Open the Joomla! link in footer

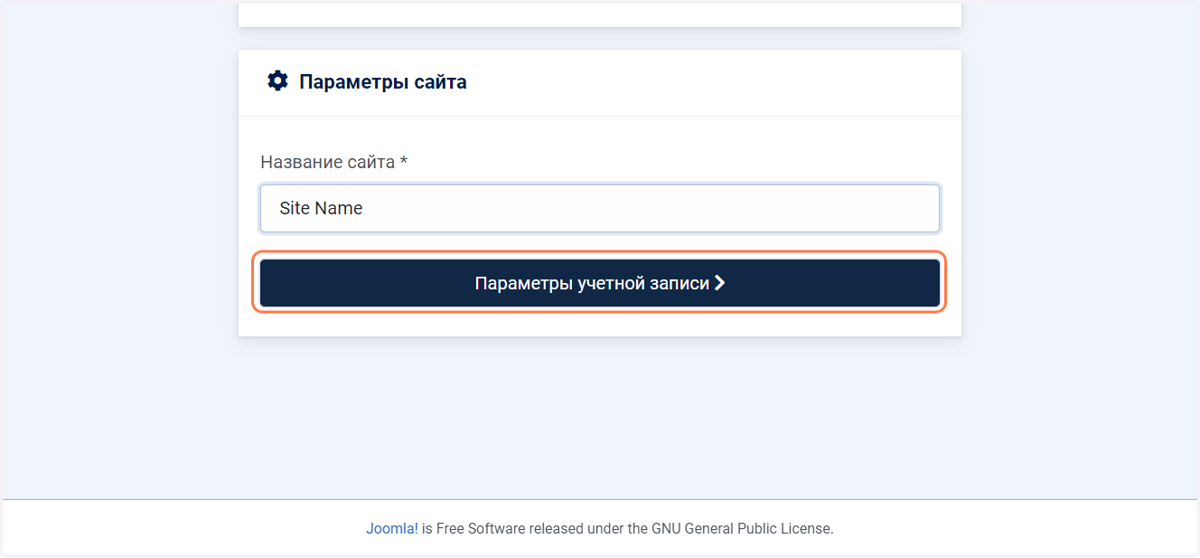tap(392, 528)
